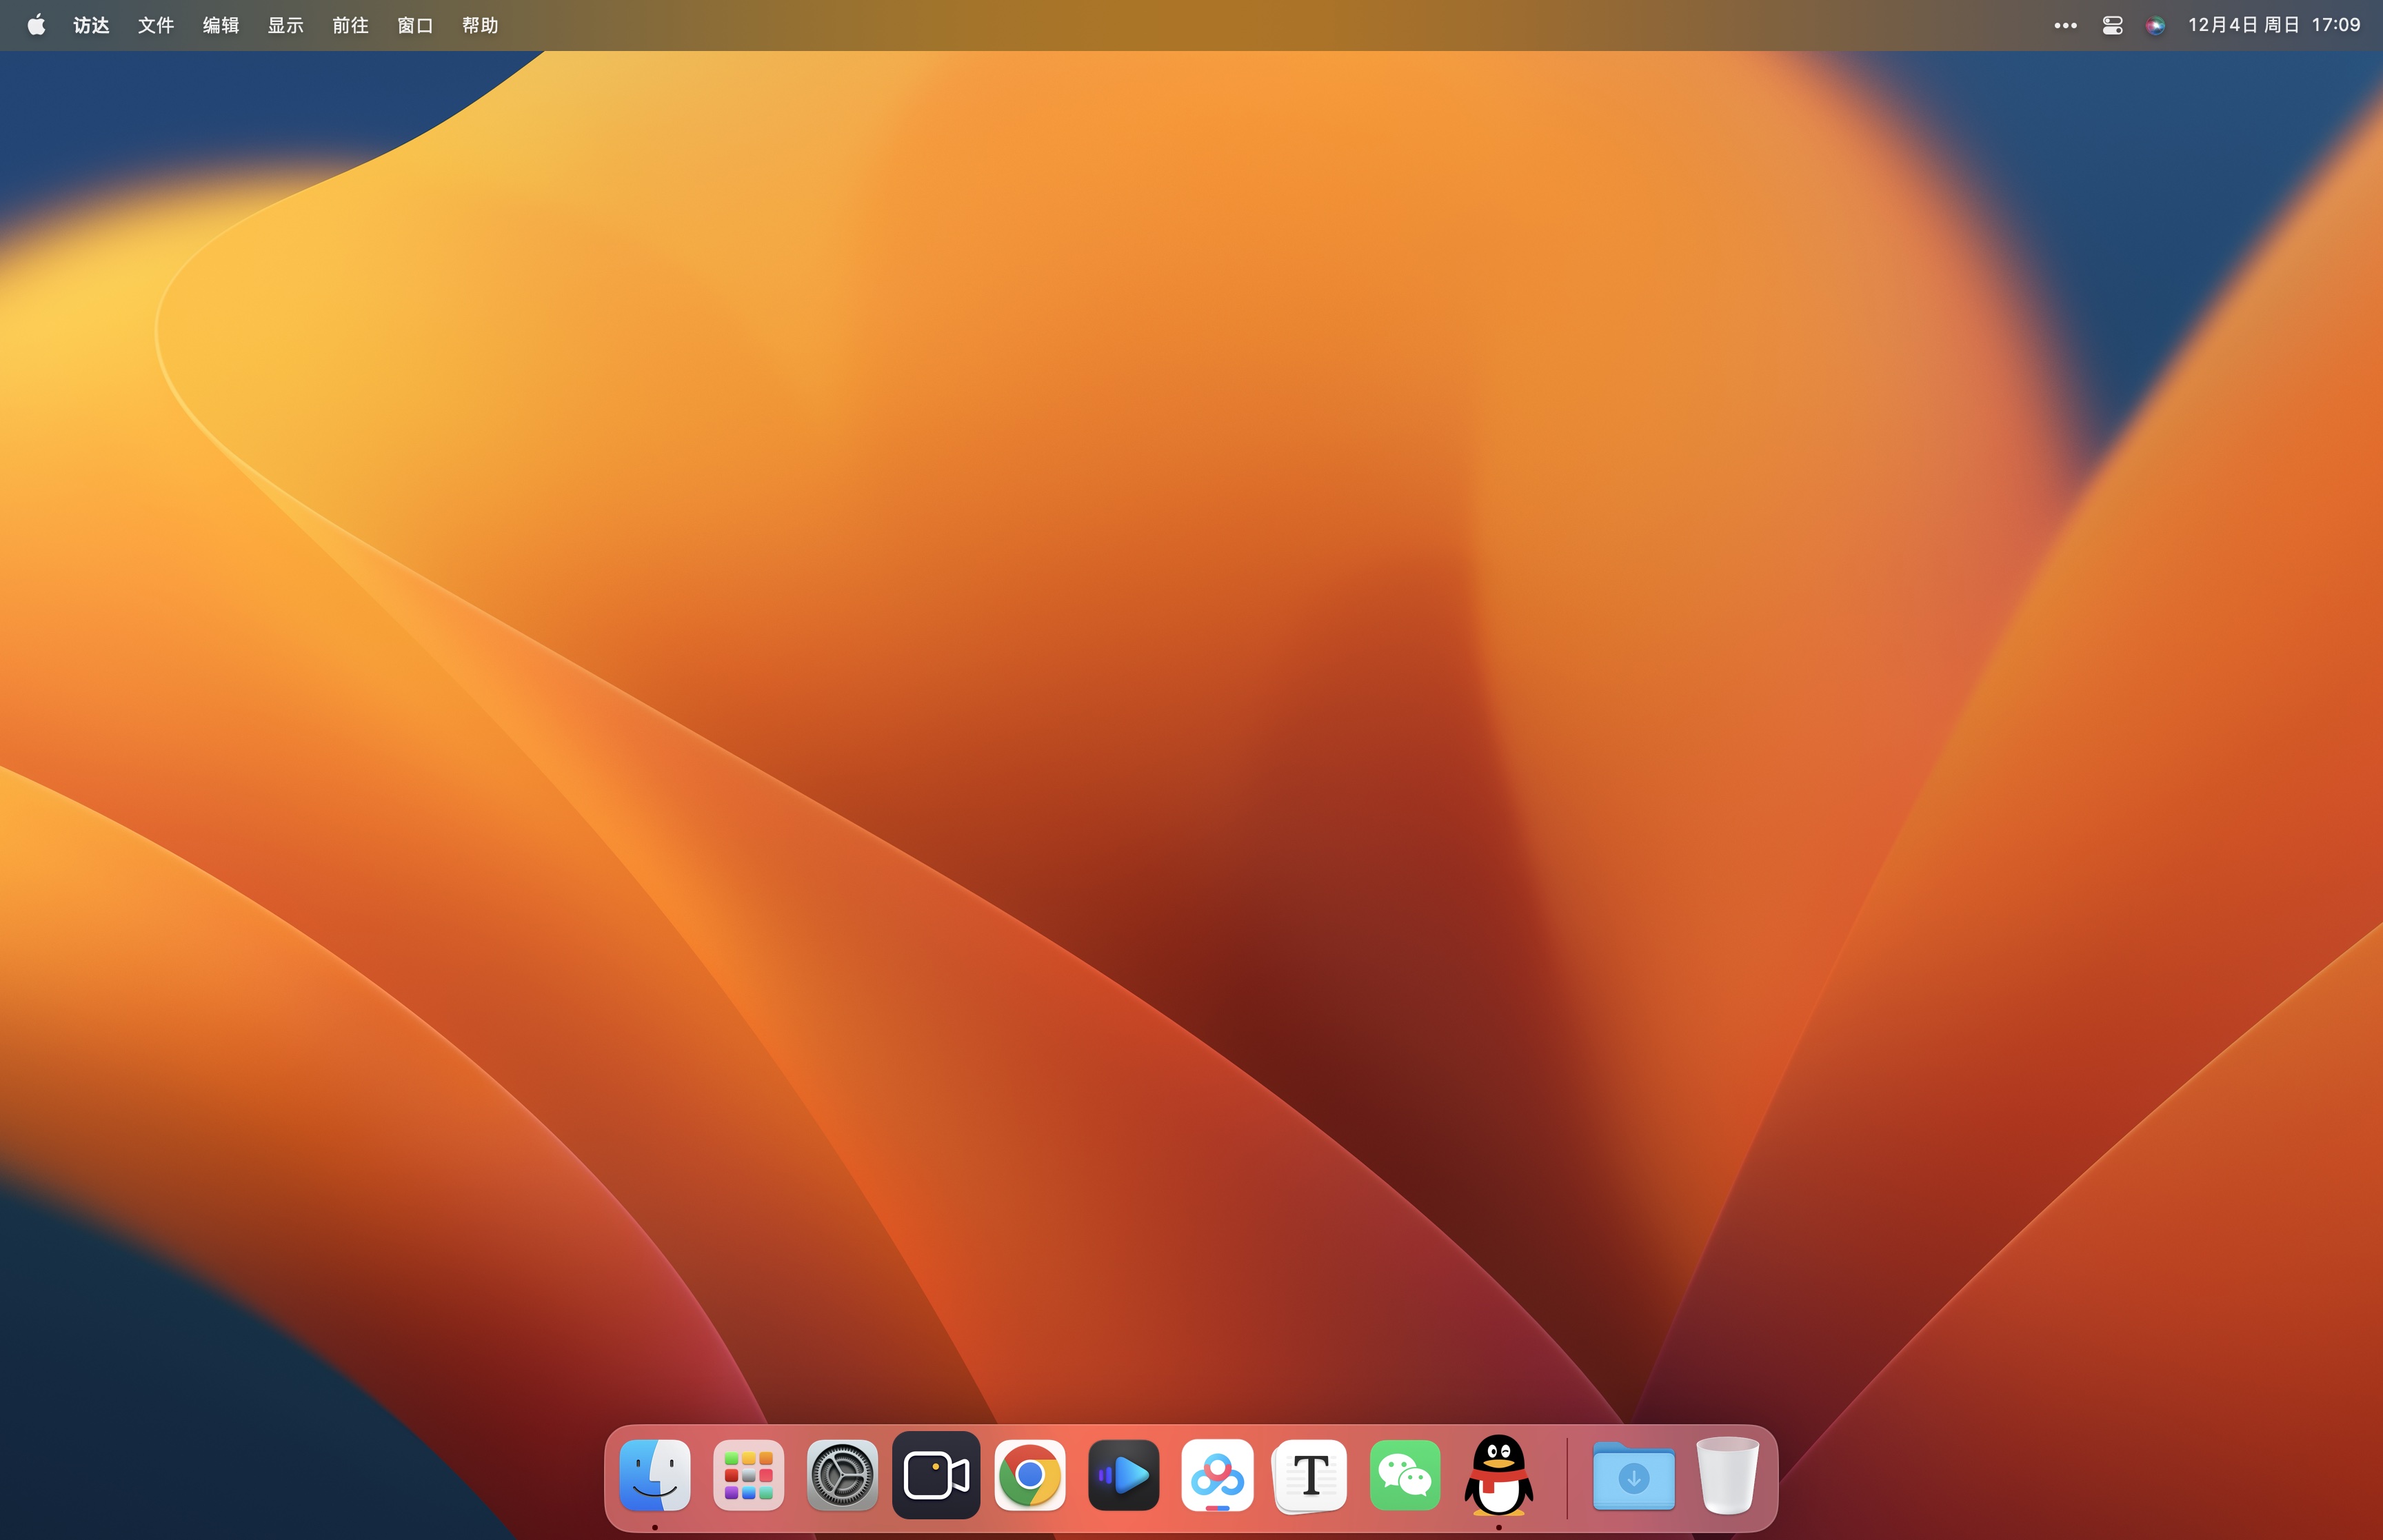Screen dimensions: 2383x1540
Task: Open the Trash in the Dock
Action: point(1728,1475)
